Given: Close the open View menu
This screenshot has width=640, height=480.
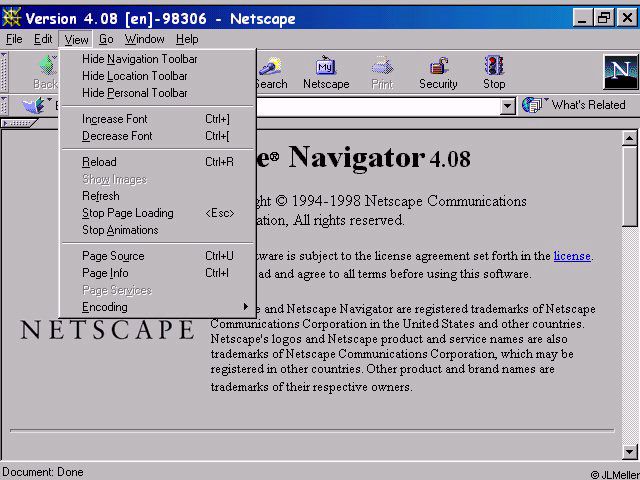Looking at the screenshot, I should pyautogui.click(x=76, y=40).
